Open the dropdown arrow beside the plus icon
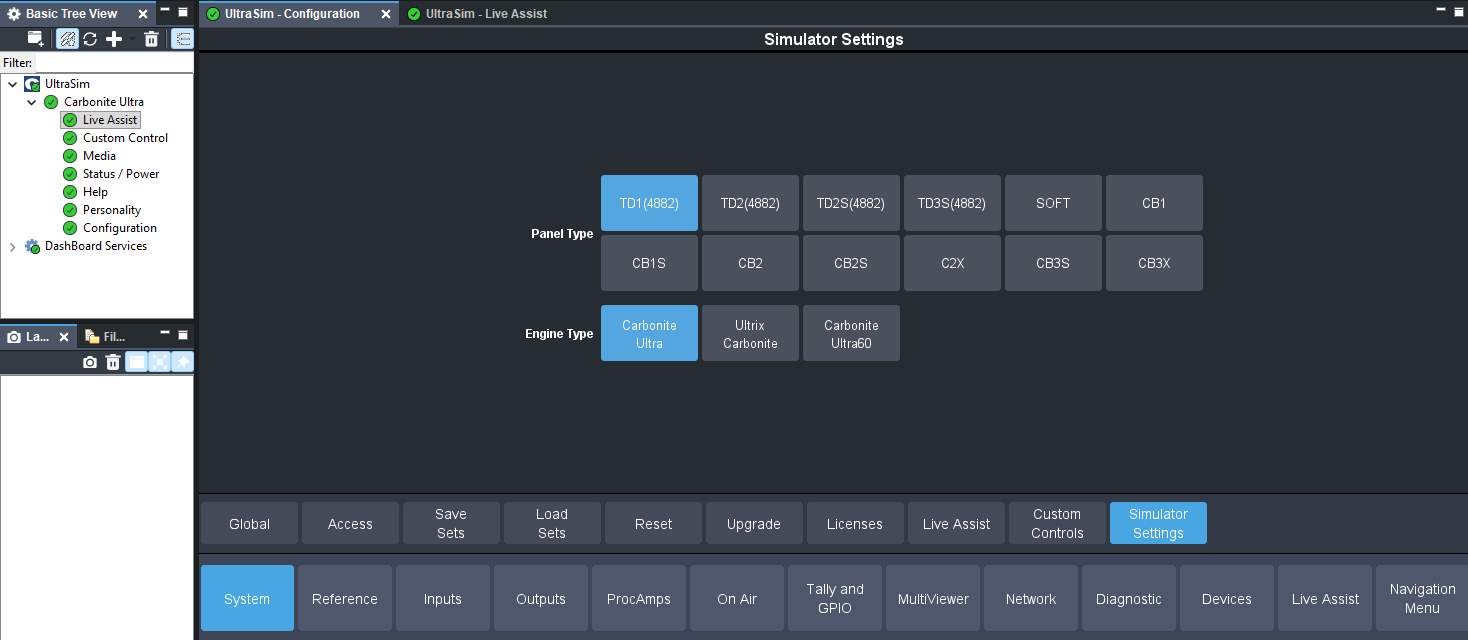This screenshot has width=1468, height=640. click(x=130, y=40)
